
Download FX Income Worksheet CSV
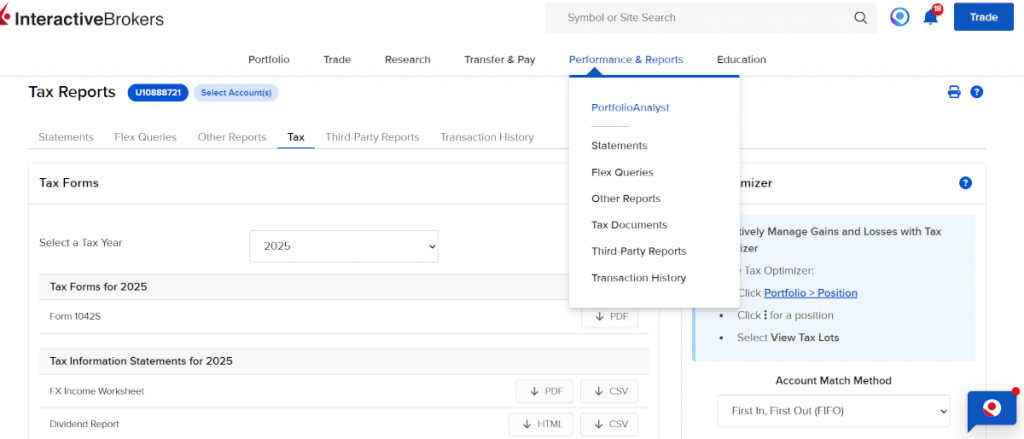609,391
